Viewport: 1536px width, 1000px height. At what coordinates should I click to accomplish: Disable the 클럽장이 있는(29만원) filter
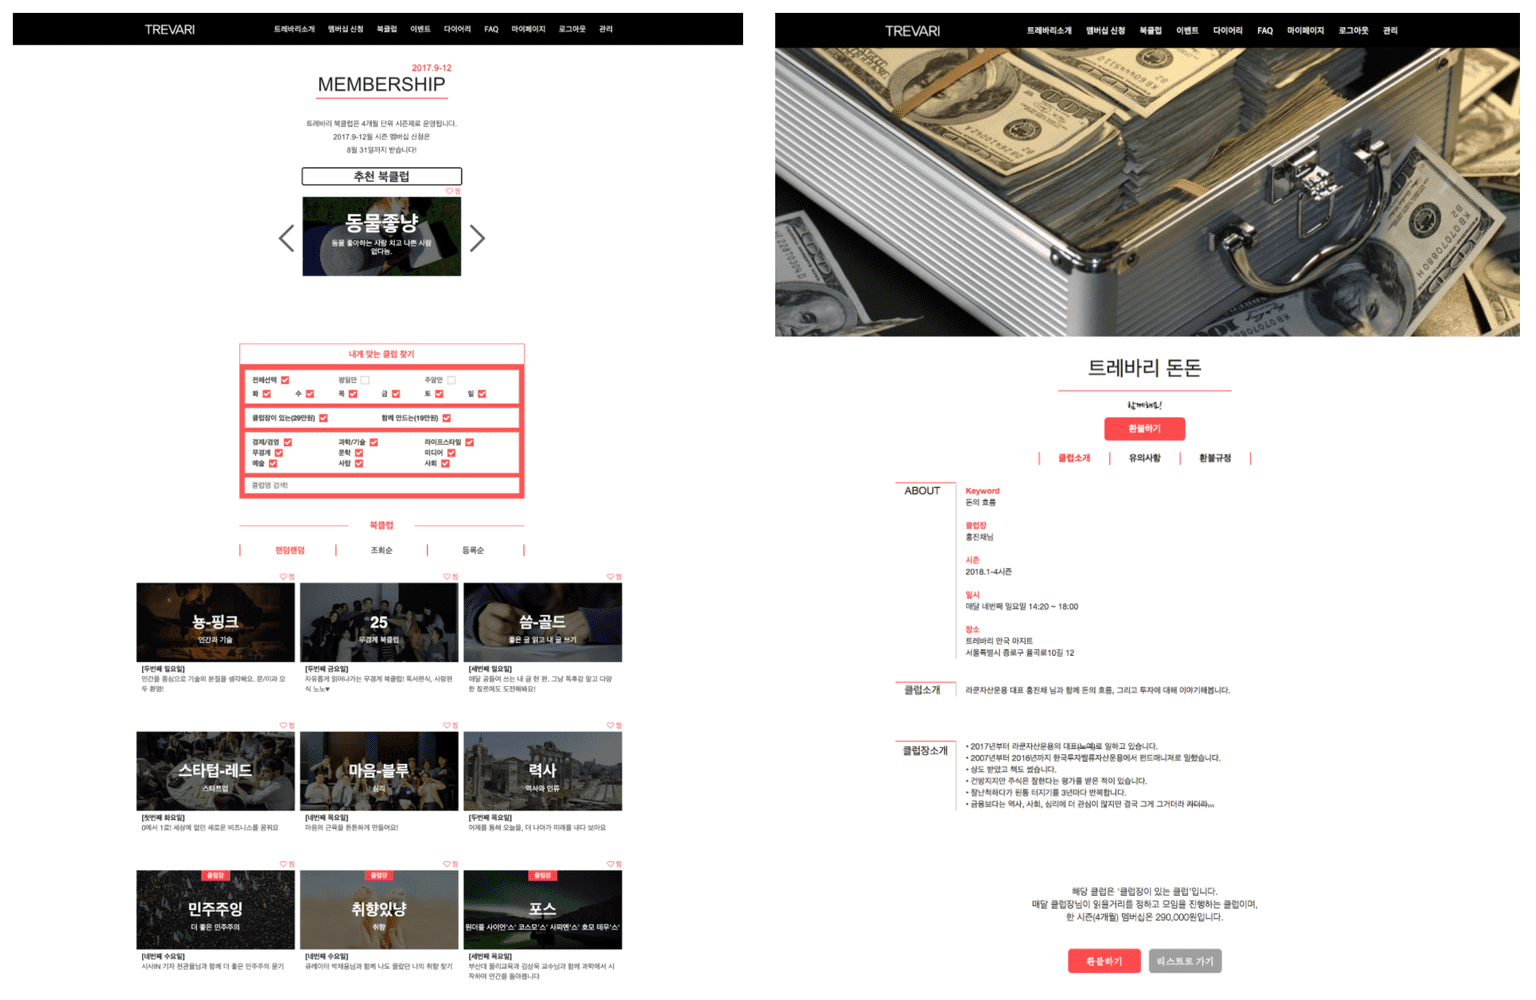tap(323, 418)
